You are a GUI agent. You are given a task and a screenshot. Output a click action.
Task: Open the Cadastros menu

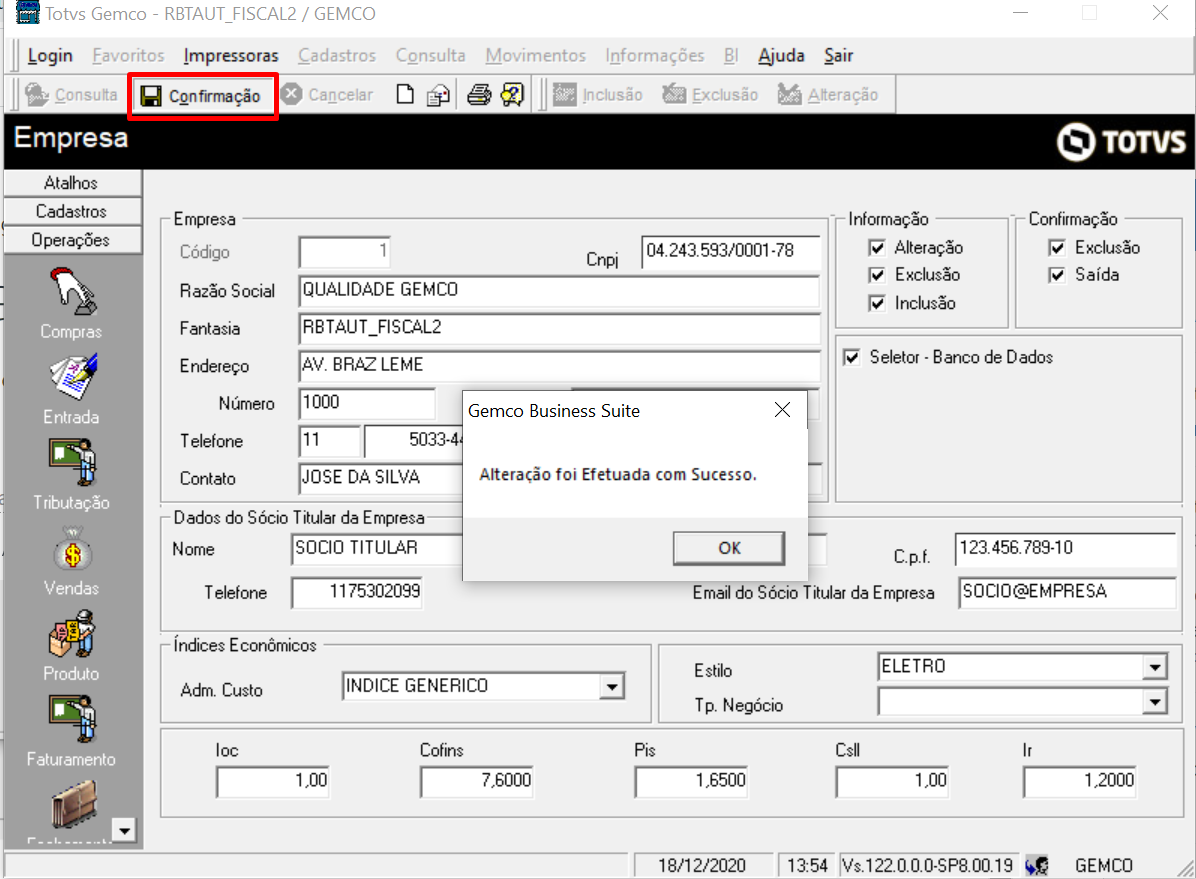(x=336, y=56)
